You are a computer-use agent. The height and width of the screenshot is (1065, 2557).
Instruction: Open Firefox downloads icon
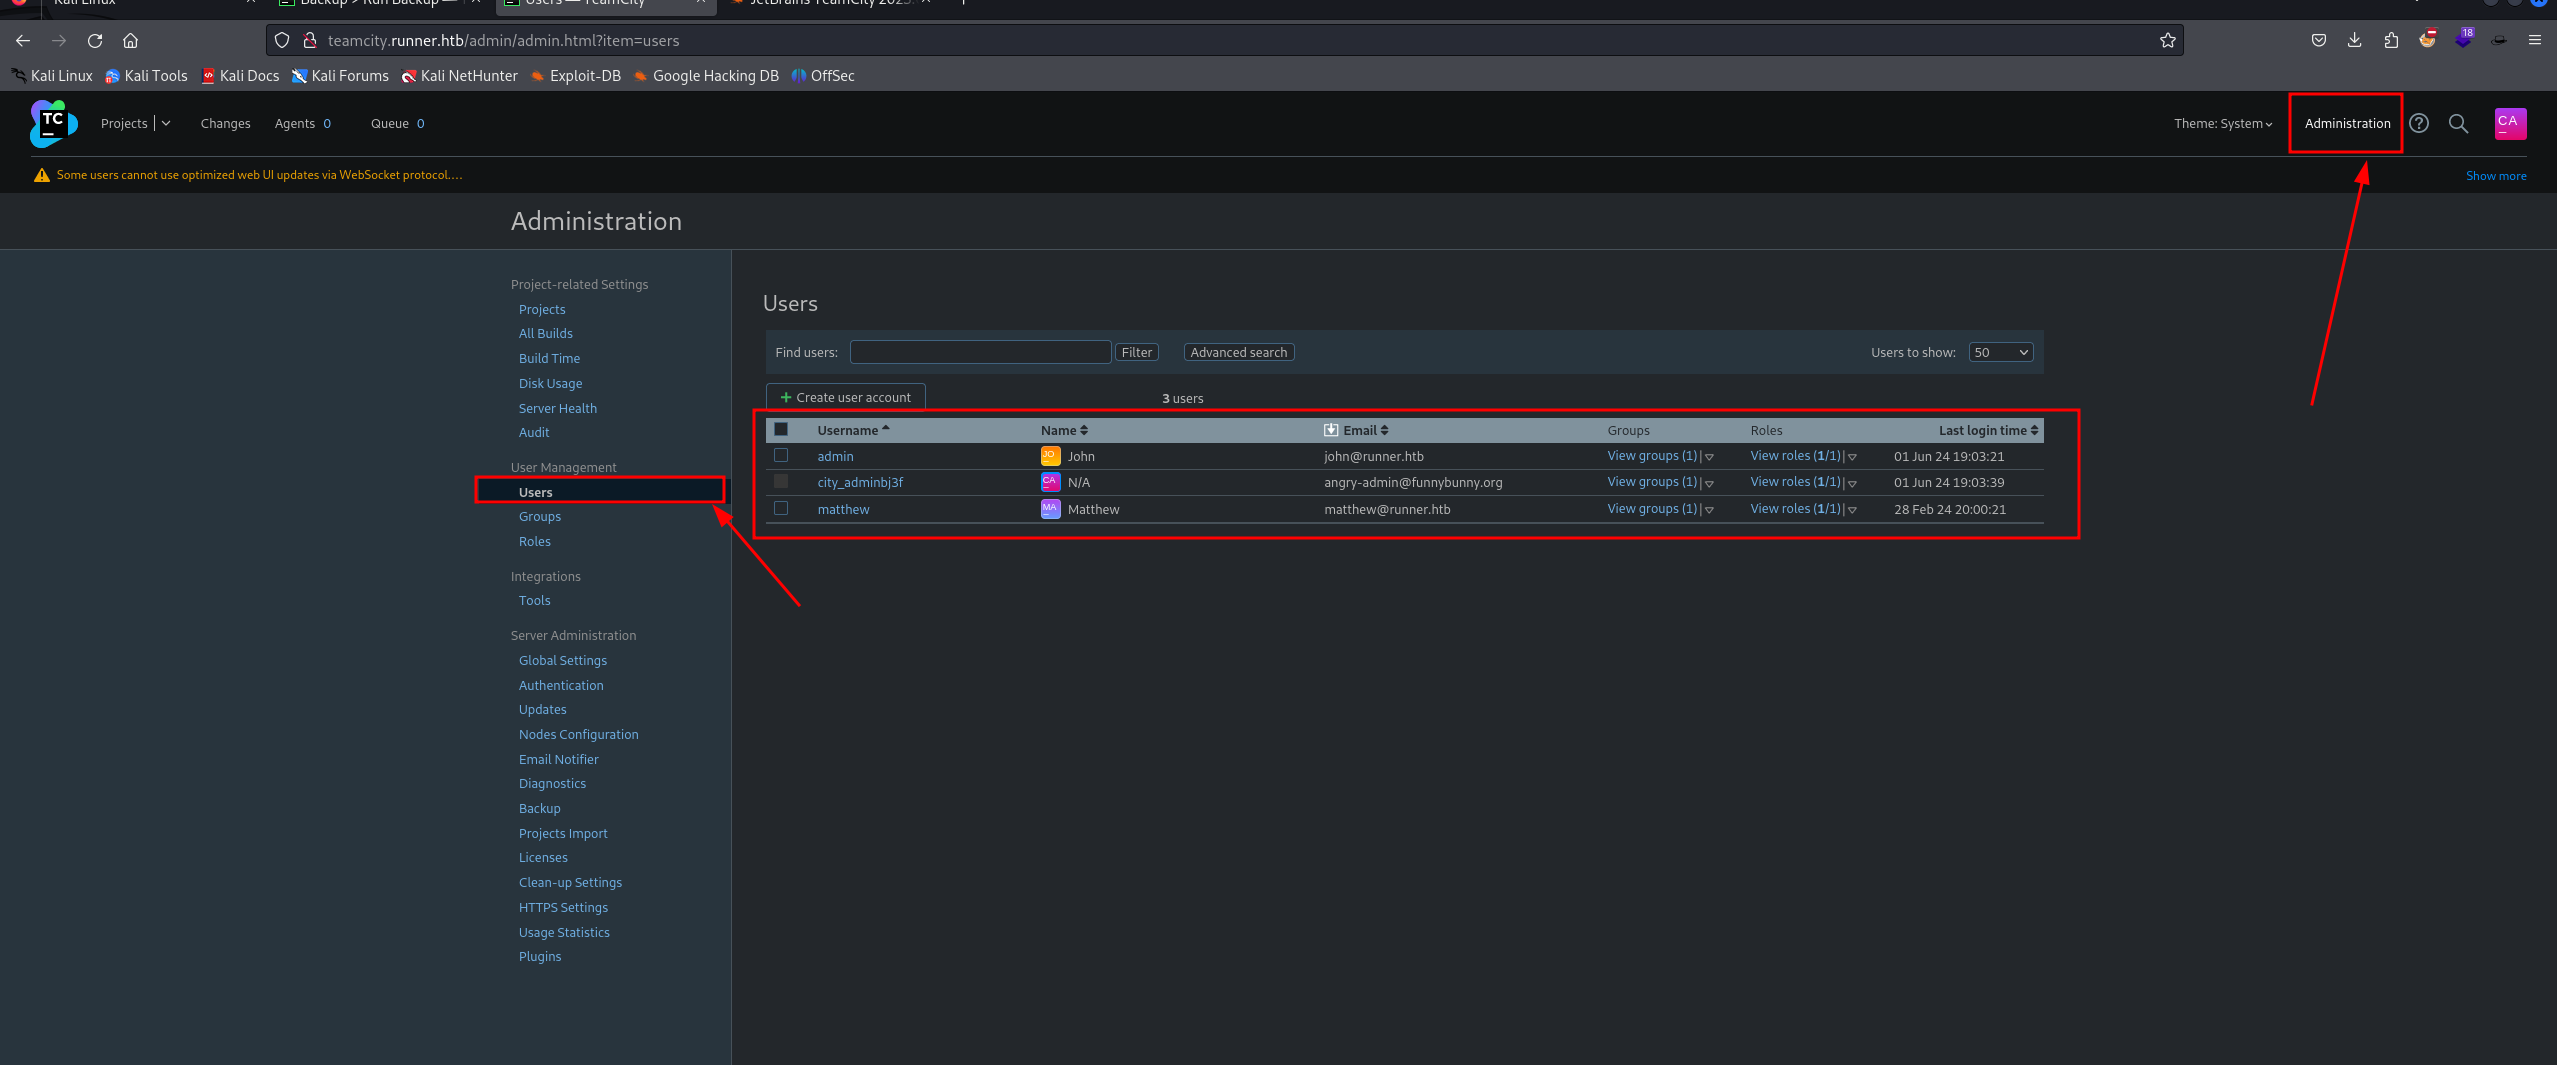[2355, 40]
